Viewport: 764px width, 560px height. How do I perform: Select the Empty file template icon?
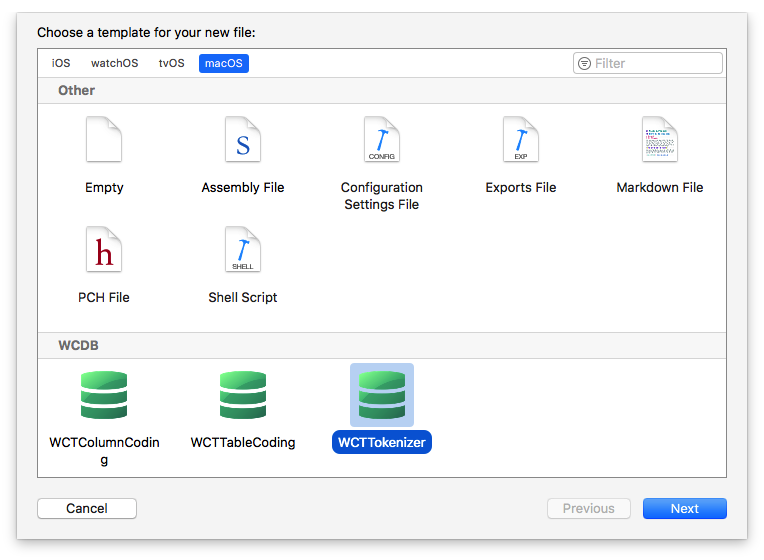coord(104,140)
